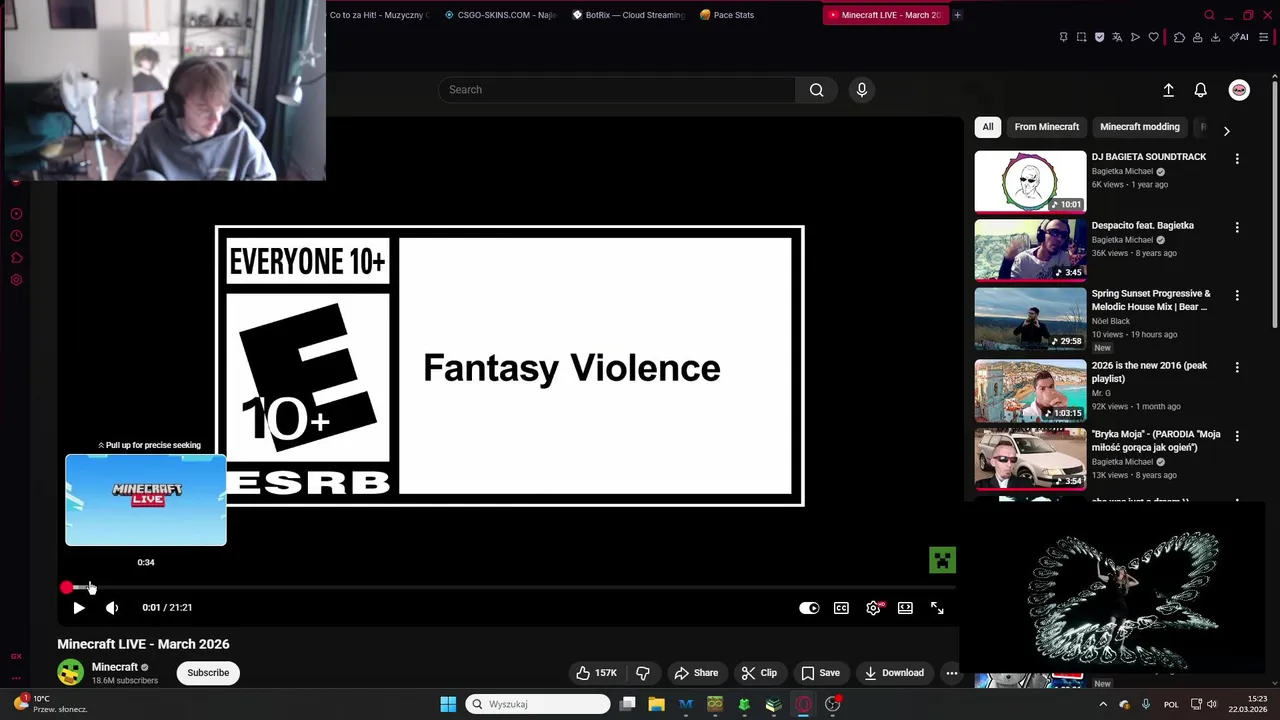Select the All filter chip
This screenshot has height=720, width=1280.
[x=988, y=127]
